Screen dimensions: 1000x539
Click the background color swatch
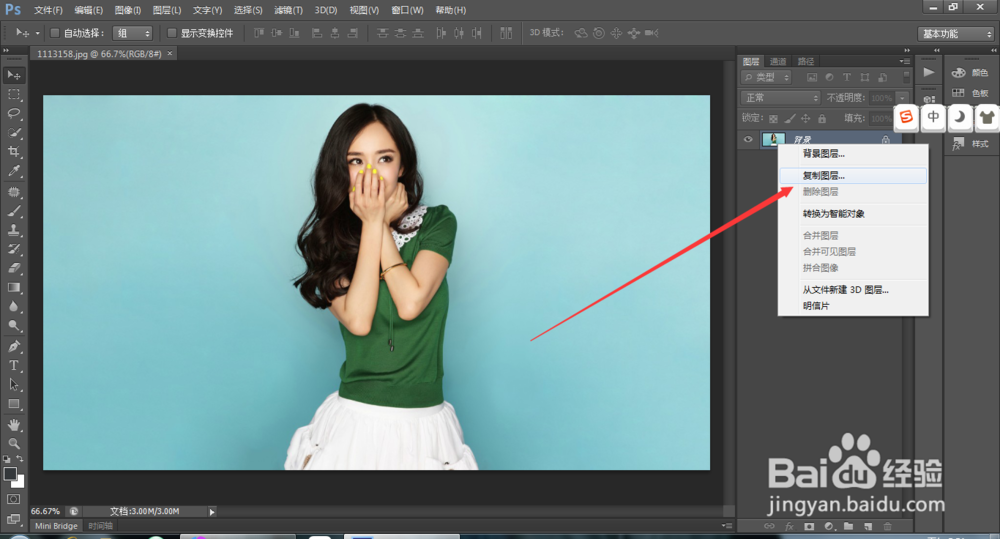point(20,482)
